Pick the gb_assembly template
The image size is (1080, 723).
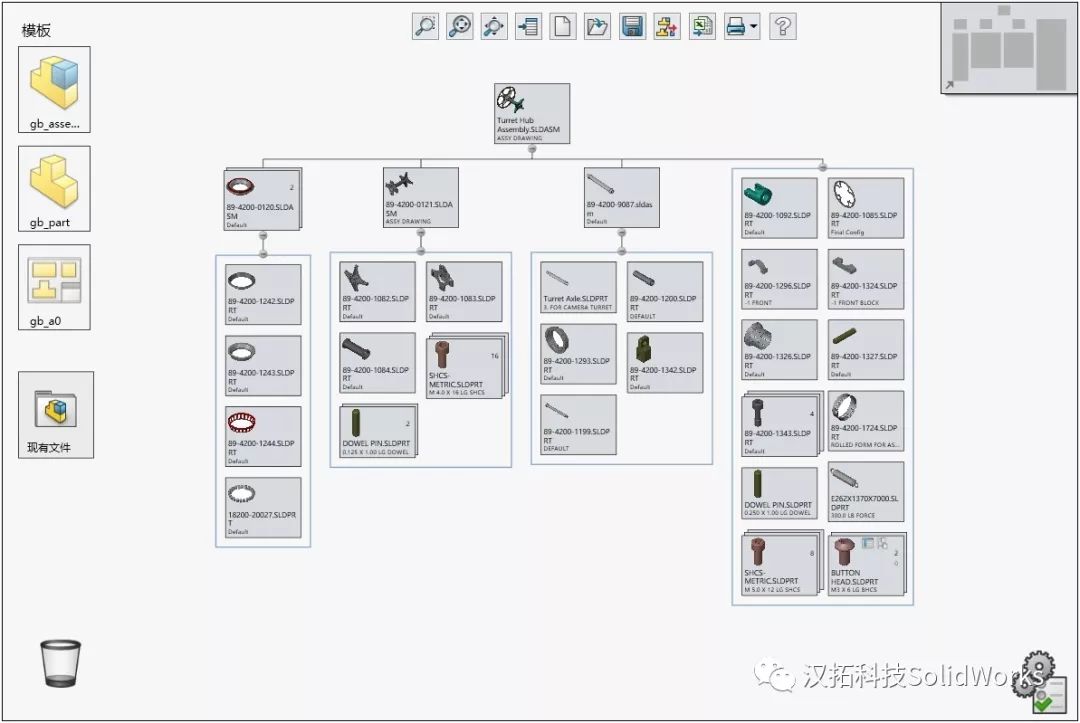pyautogui.click(x=54, y=90)
